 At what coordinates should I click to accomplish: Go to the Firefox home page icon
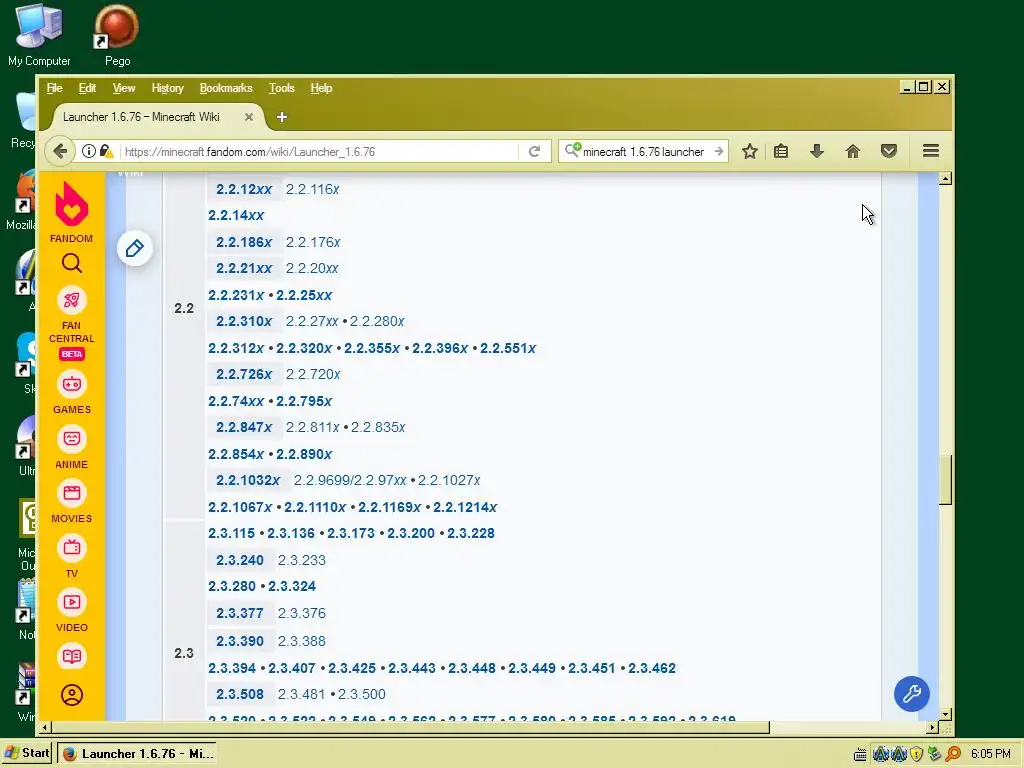pyautogui.click(x=853, y=152)
